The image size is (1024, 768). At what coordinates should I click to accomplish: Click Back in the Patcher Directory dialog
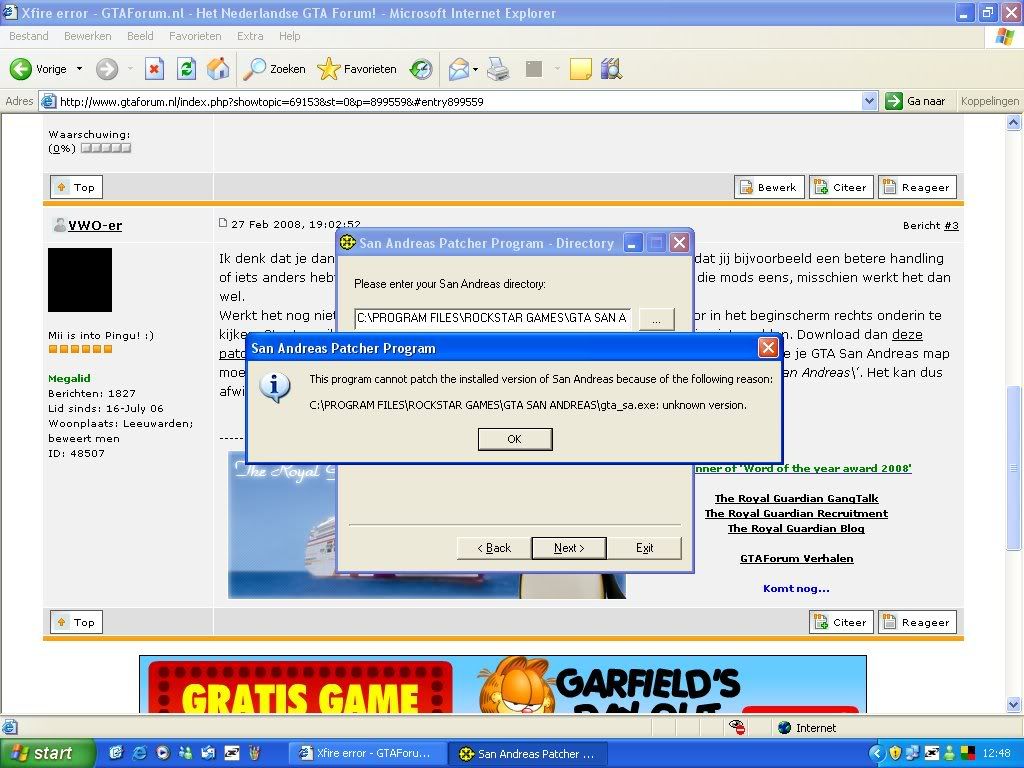(x=494, y=548)
